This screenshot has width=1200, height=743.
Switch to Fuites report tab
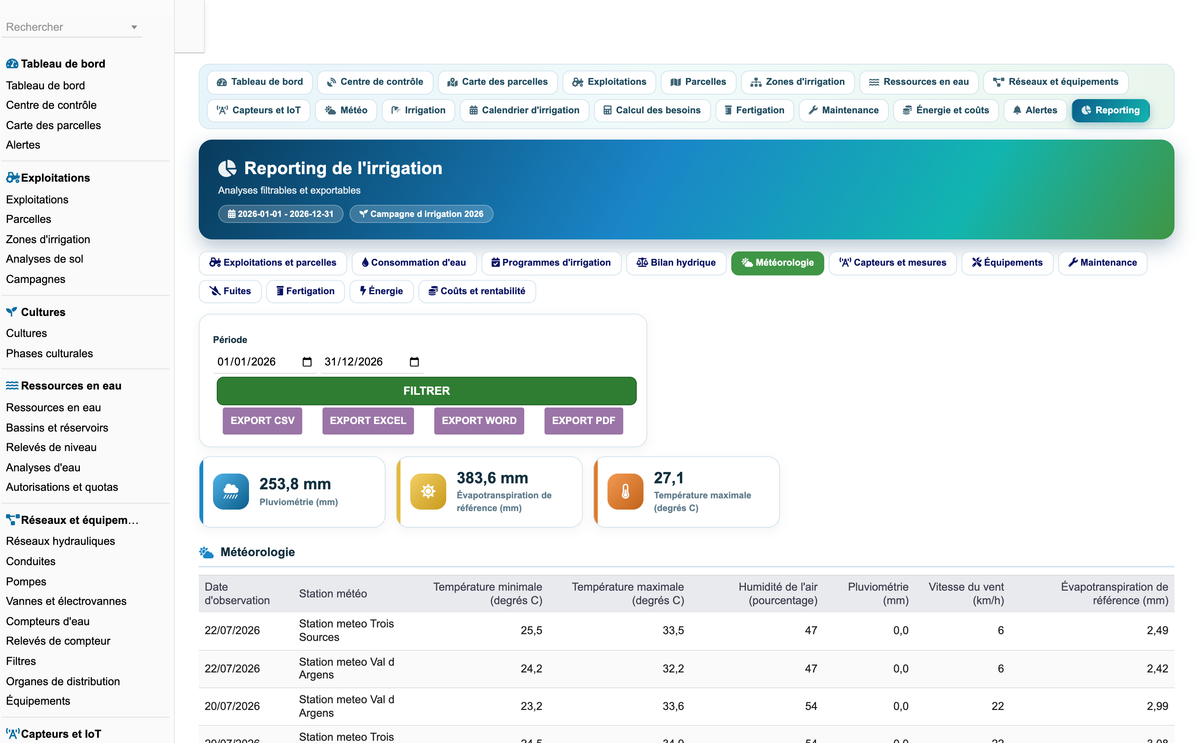(x=230, y=291)
